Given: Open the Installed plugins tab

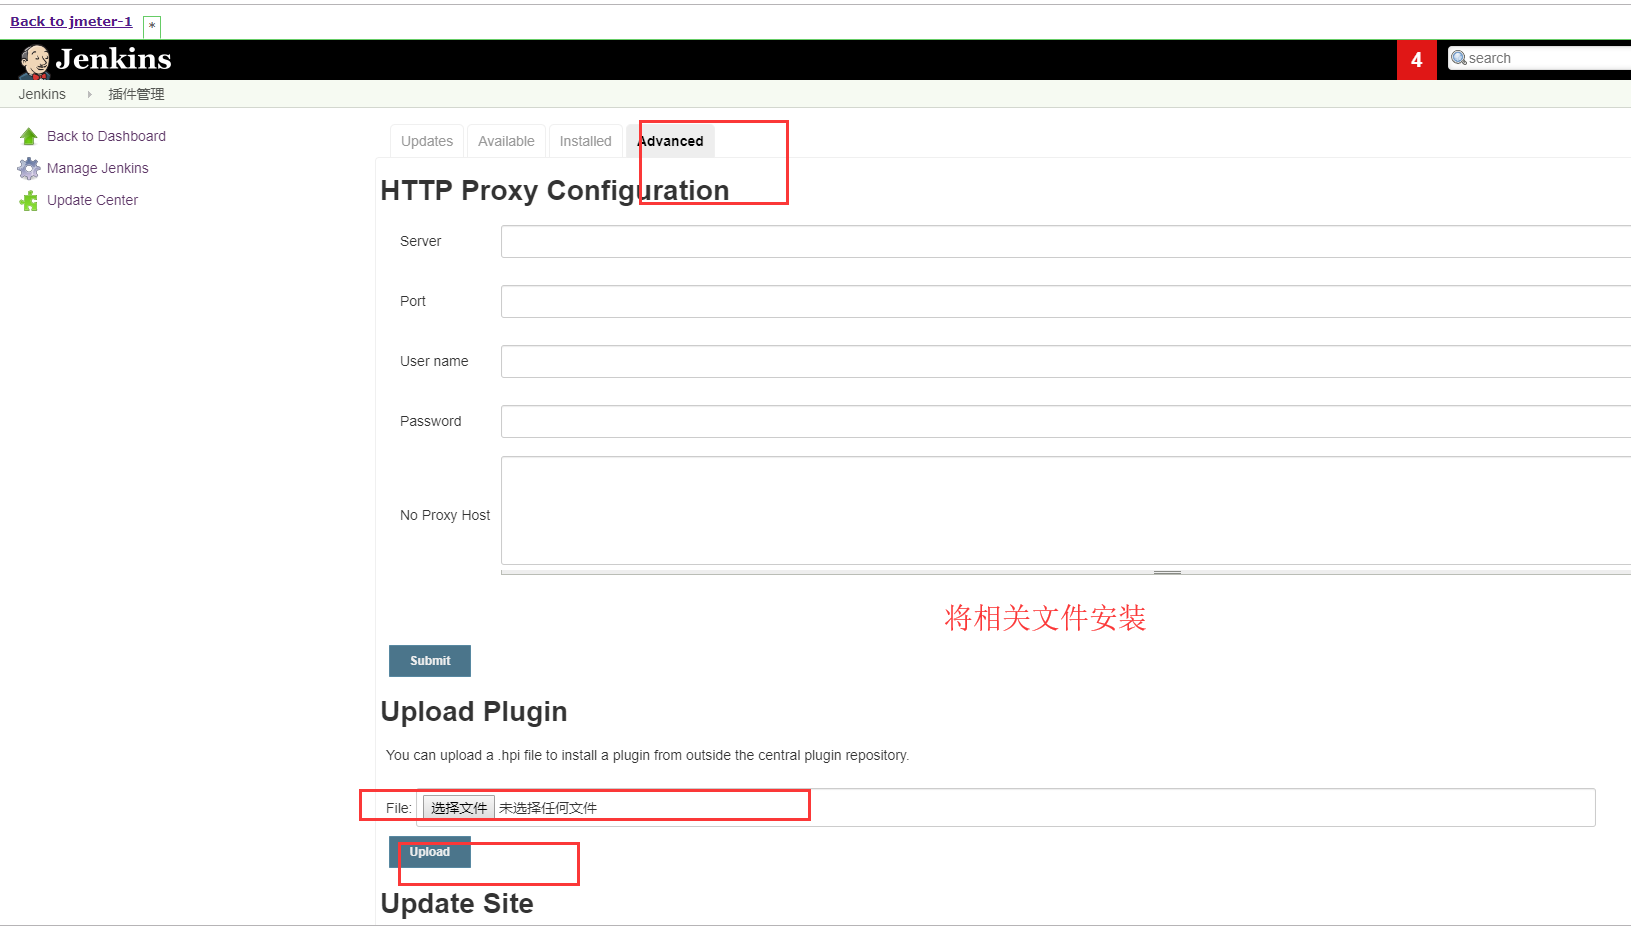Looking at the screenshot, I should (x=585, y=141).
